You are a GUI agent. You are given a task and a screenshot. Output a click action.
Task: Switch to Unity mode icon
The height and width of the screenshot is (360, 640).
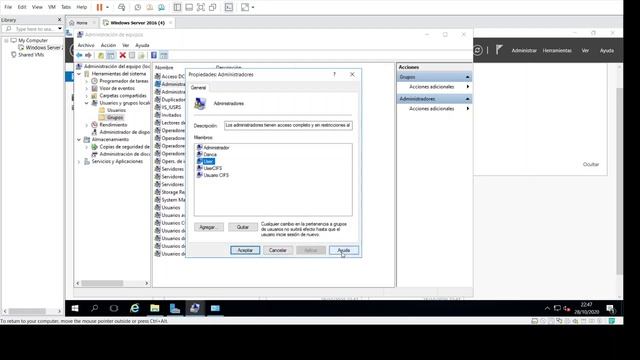point(213,7)
